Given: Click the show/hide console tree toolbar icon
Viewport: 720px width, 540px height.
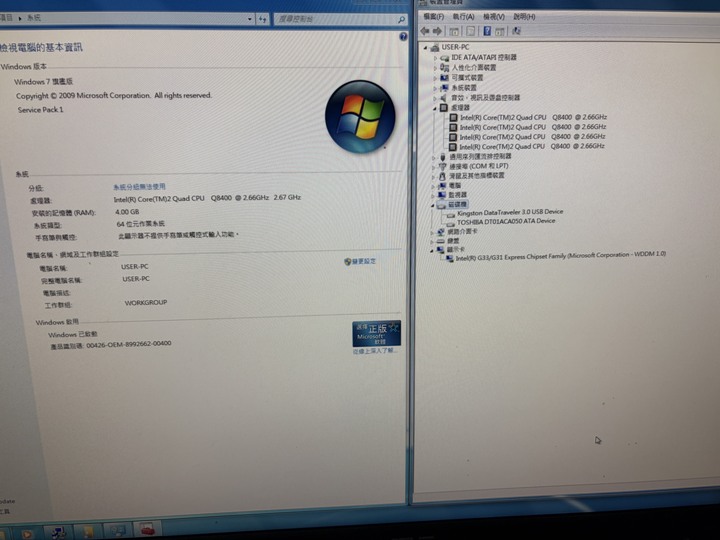Looking at the screenshot, I should [x=454, y=31].
